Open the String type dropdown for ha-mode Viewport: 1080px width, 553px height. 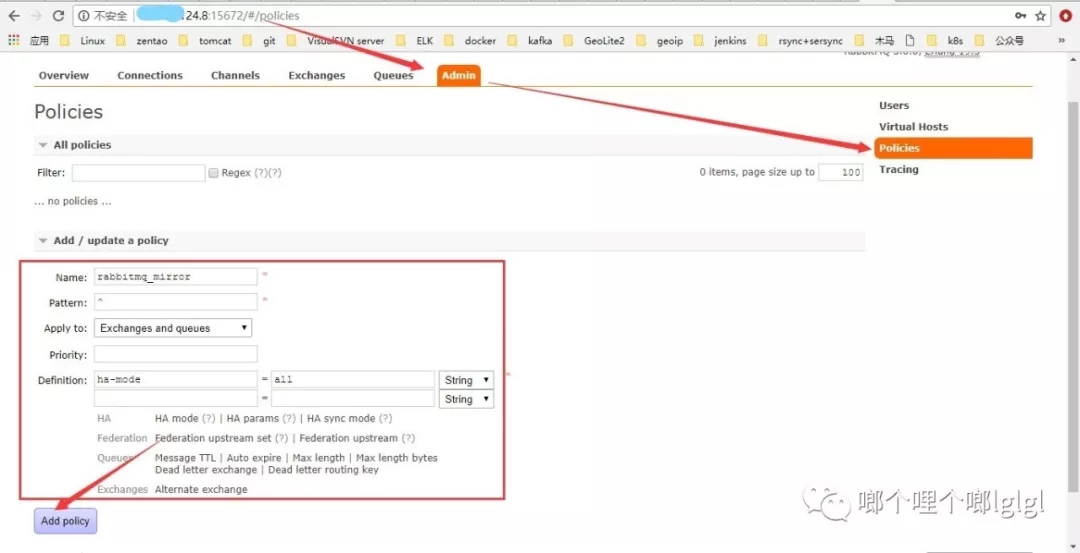[x=466, y=380]
